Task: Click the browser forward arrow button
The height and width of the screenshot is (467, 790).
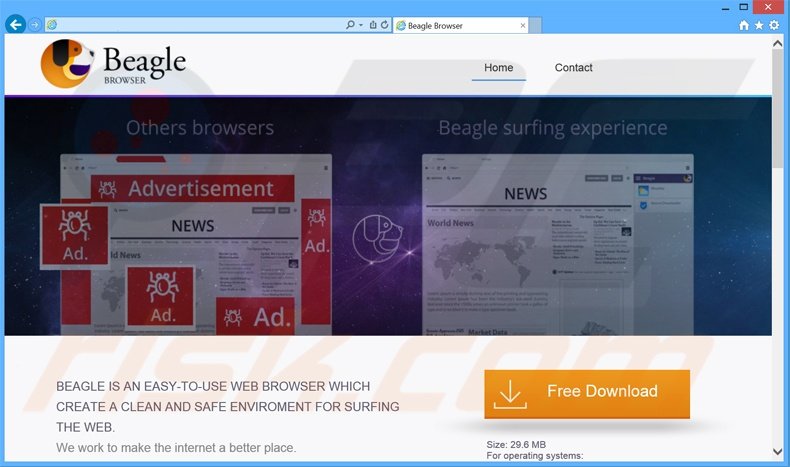Action: [x=34, y=25]
